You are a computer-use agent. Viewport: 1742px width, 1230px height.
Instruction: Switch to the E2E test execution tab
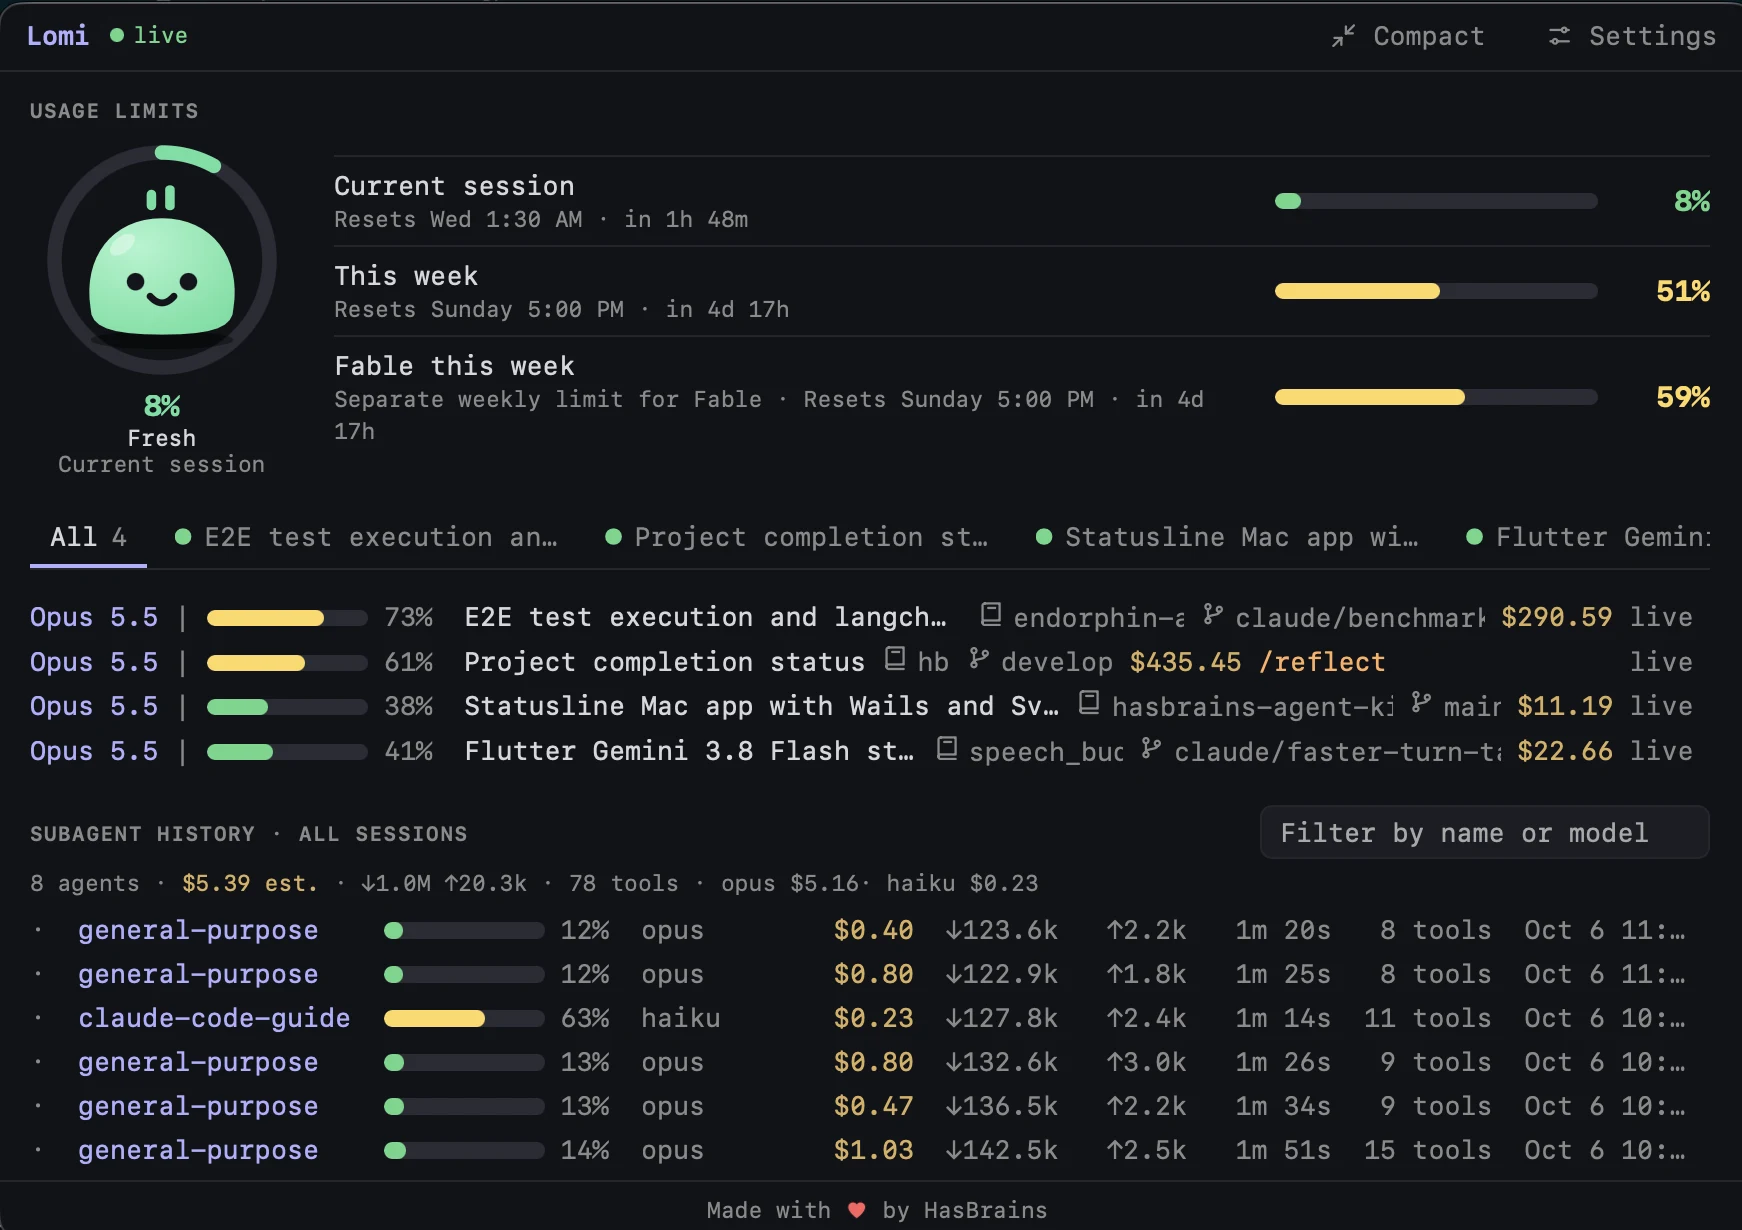point(366,537)
